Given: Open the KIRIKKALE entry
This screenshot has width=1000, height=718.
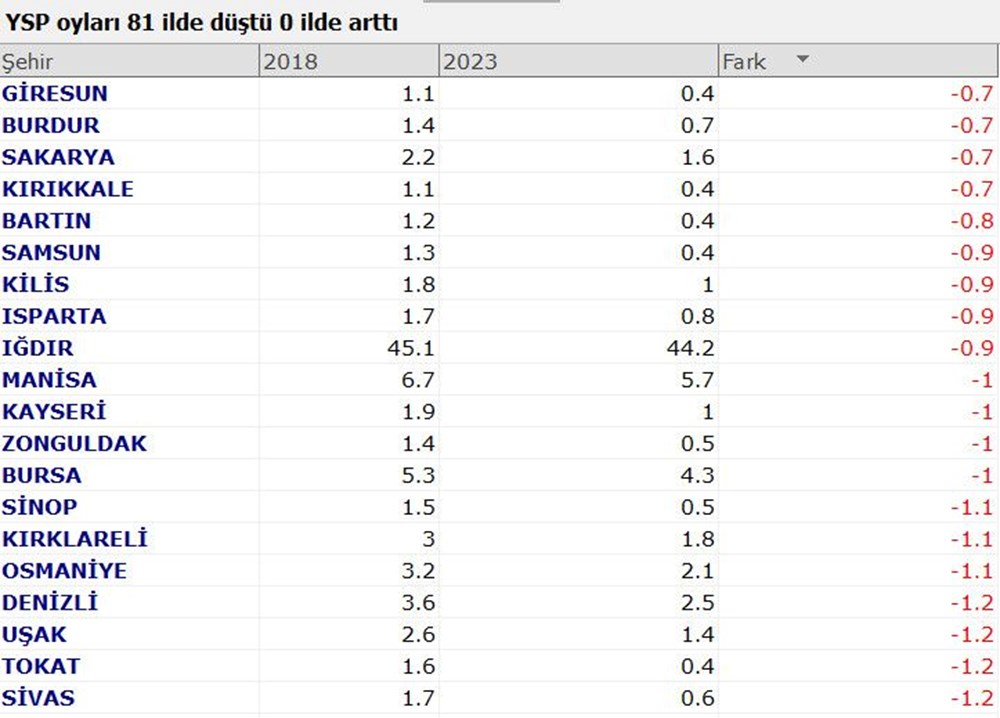Looking at the screenshot, I should point(68,190).
